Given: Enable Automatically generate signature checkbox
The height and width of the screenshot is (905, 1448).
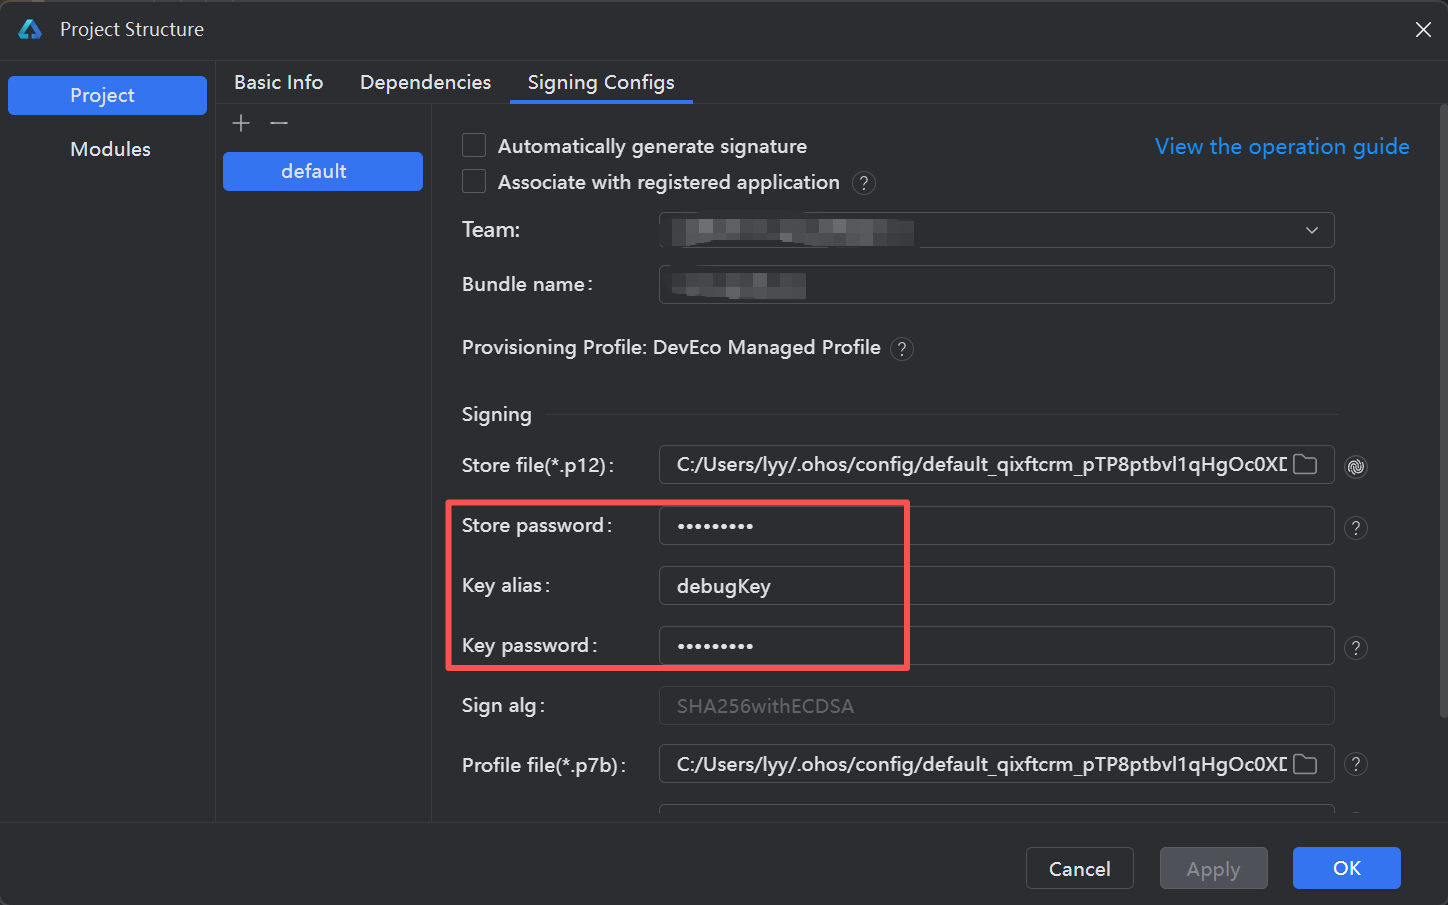Looking at the screenshot, I should click(474, 146).
